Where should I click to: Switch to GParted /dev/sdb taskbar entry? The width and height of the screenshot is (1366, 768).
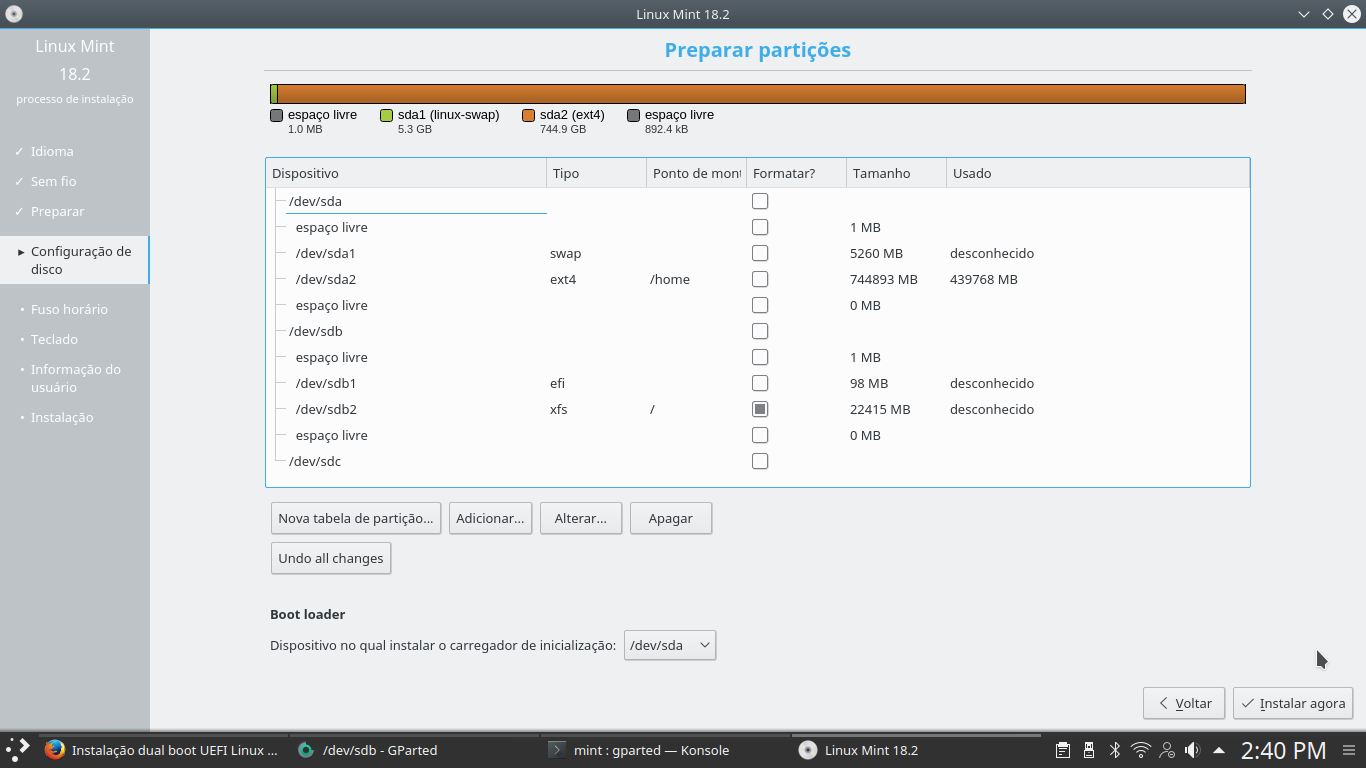(x=415, y=750)
